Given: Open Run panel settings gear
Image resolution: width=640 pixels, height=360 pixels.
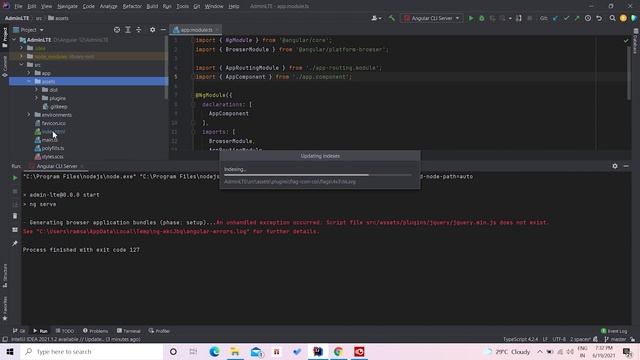Looking at the screenshot, I should tap(615, 166).
